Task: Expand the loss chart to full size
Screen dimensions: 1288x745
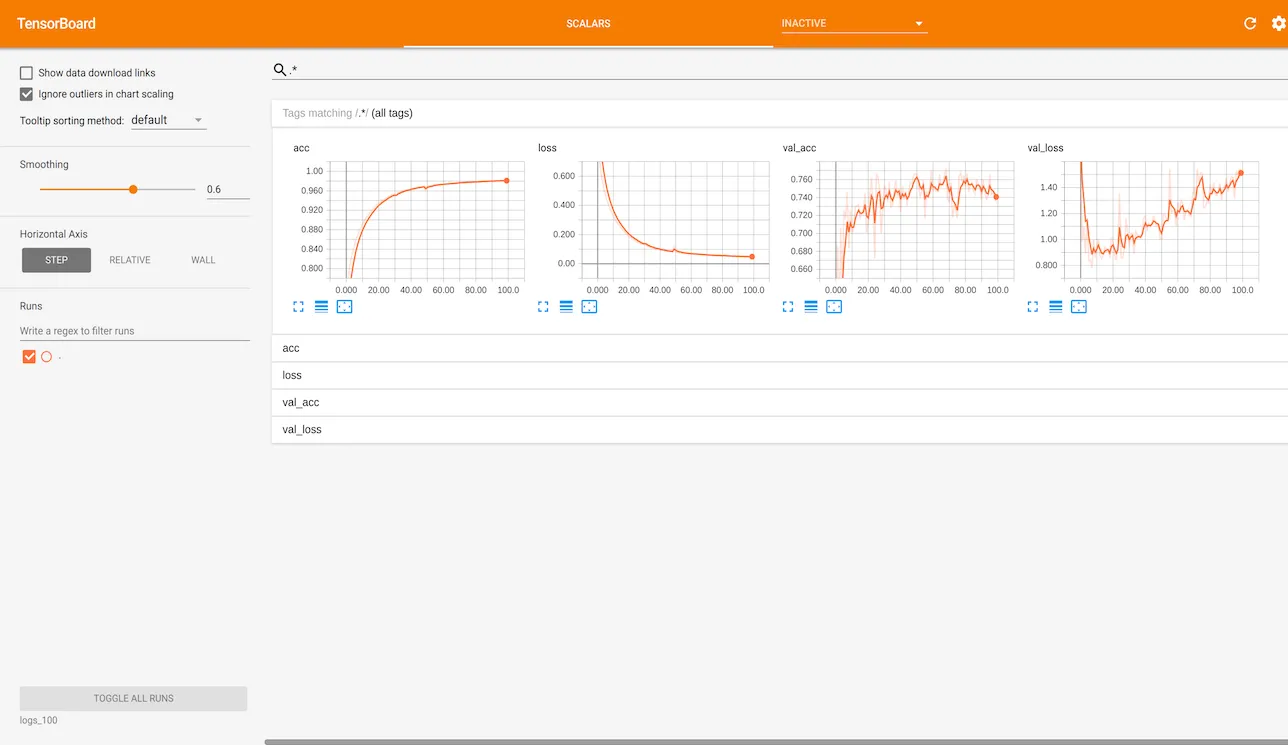Action: [x=543, y=307]
